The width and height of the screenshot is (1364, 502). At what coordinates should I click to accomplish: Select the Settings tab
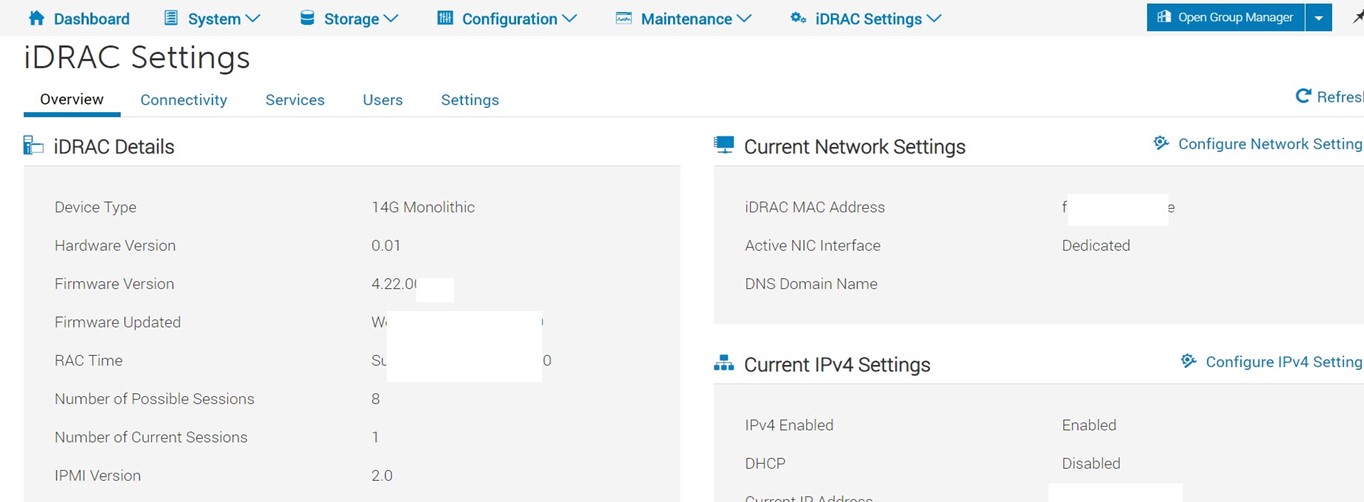pyautogui.click(x=470, y=100)
